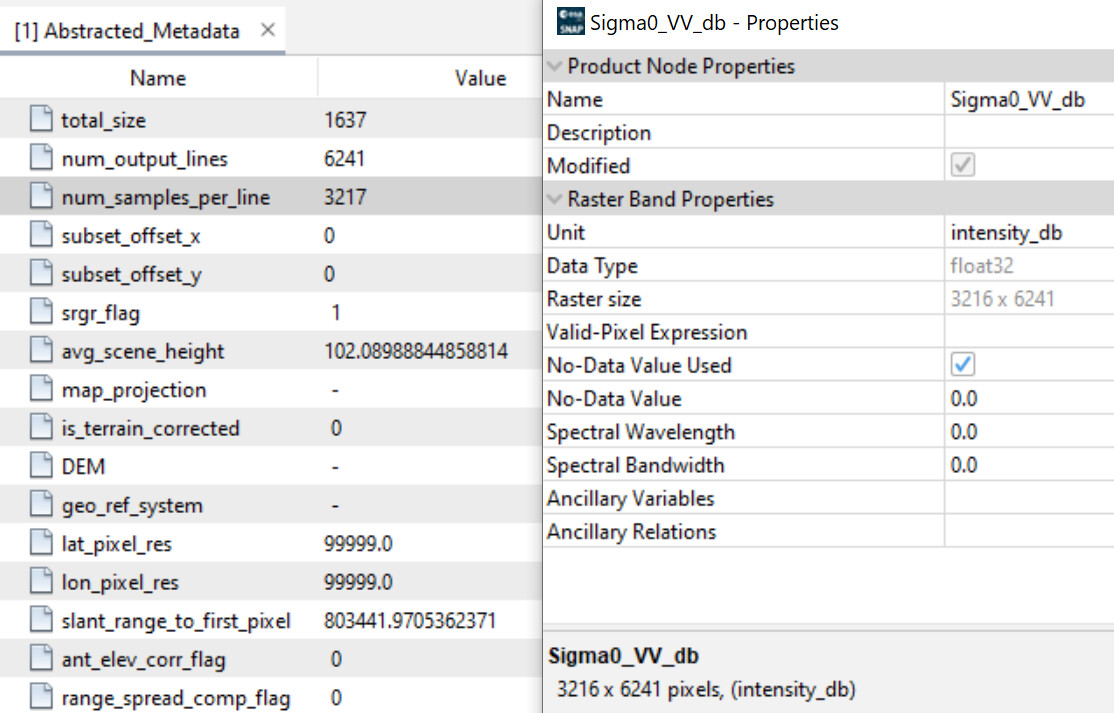Select the num_samples_per_line row label

tap(166, 197)
